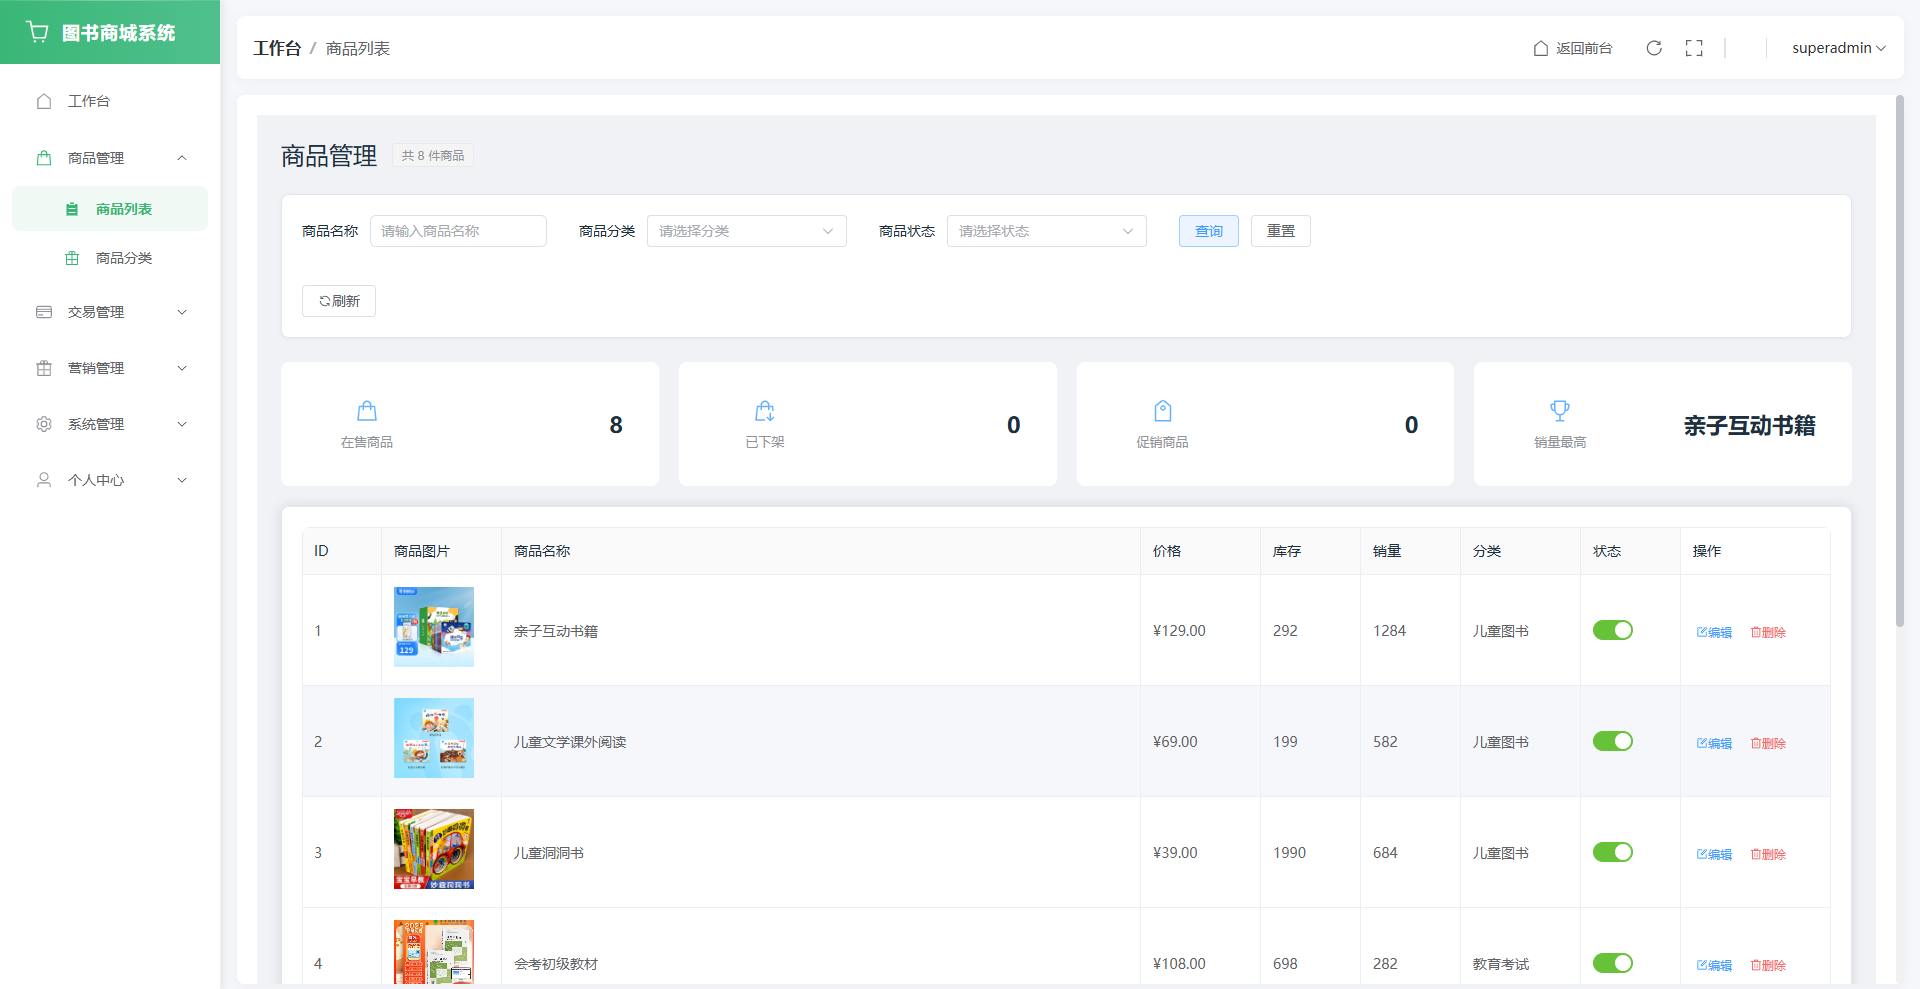Click the 商品名称 search input field
This screenshot has height=989, width=1920.
click(458, 231)
